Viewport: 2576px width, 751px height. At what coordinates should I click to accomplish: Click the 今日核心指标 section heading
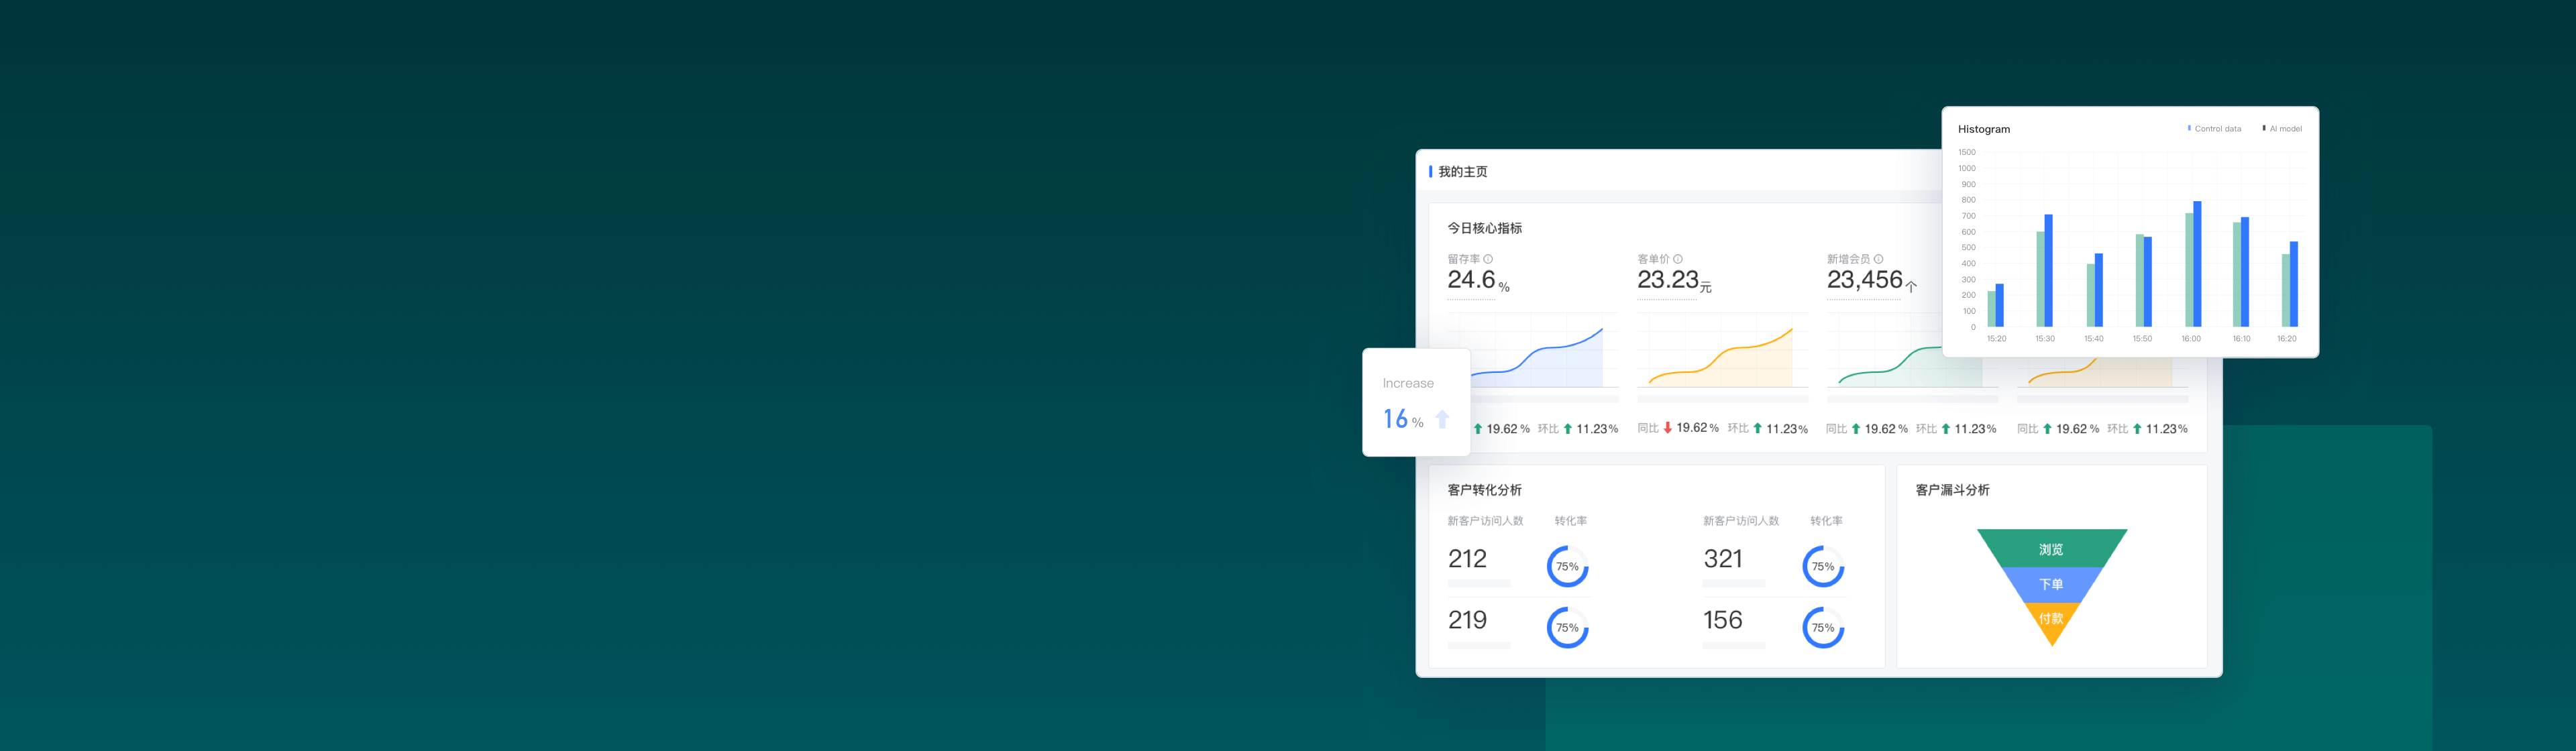tap(1484, 228)
